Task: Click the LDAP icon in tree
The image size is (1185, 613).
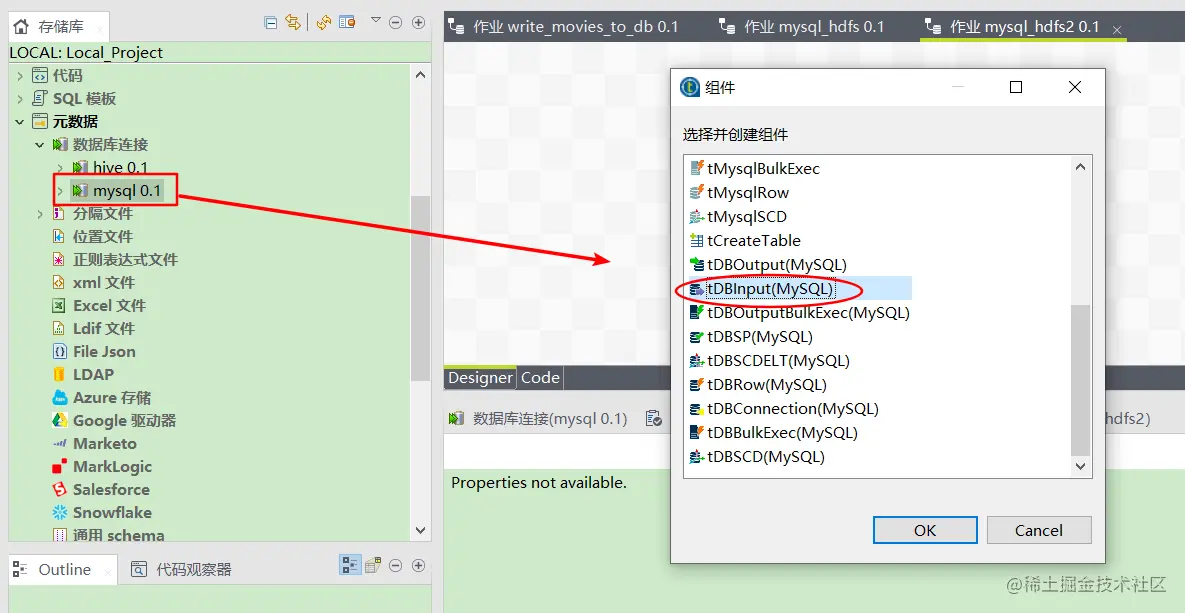Action: pyautogui.click(x=59, y=374)
